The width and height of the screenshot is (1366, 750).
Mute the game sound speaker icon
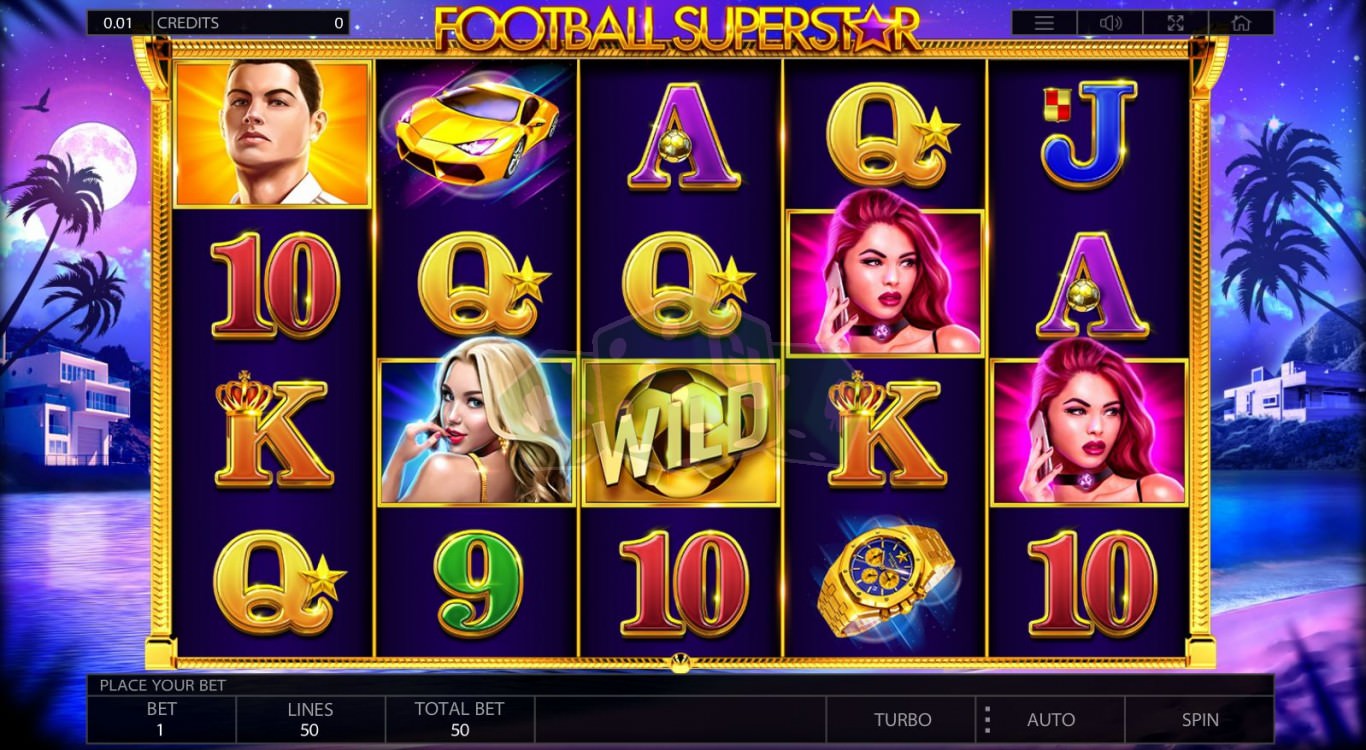[x=1110, y=23]
